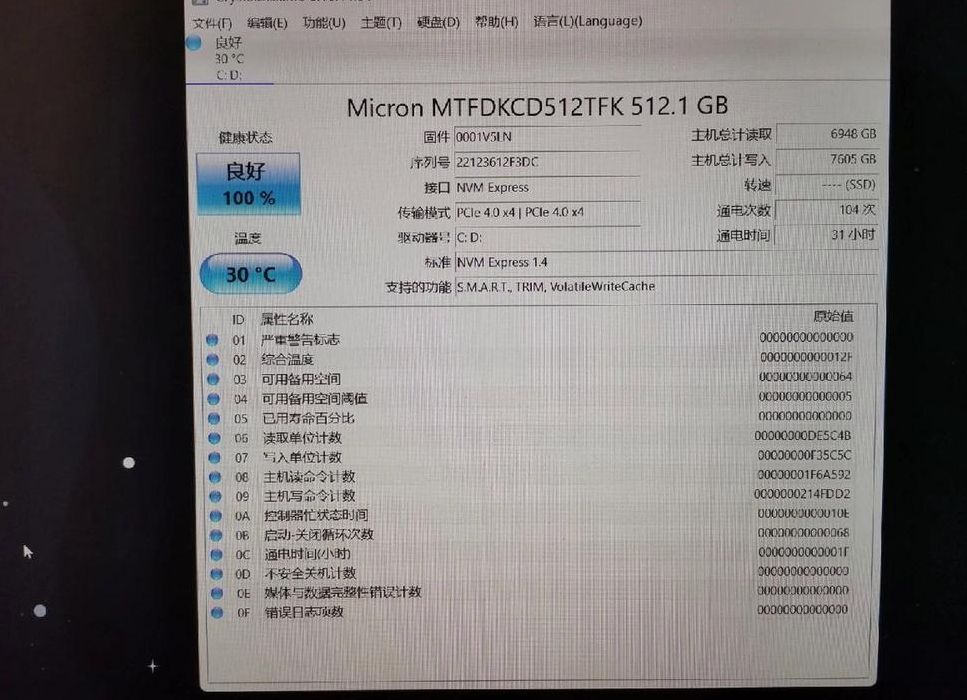Click the total host writes value 7605 GB
Viewport: 967px width, 700px height.
click(x=827, y=159)
